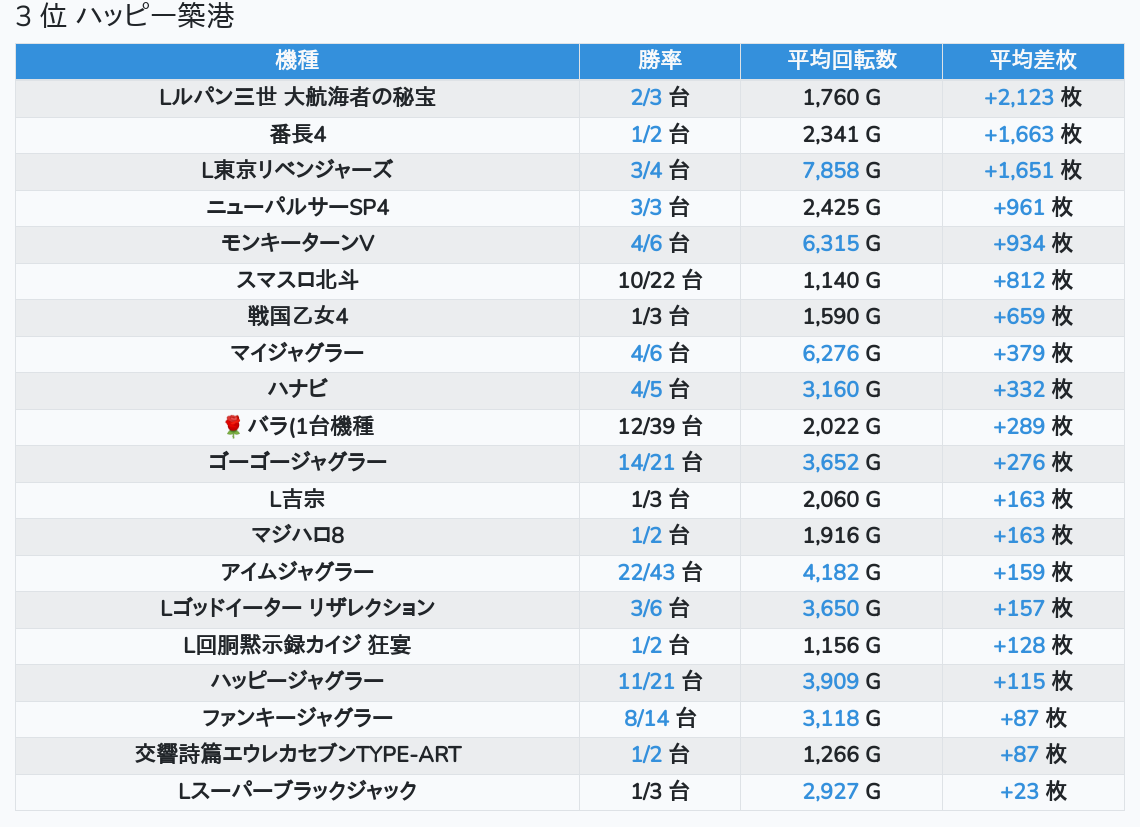
Task: Click ニューパルサーSP4 machine name
Action: (x=297, y=207)
